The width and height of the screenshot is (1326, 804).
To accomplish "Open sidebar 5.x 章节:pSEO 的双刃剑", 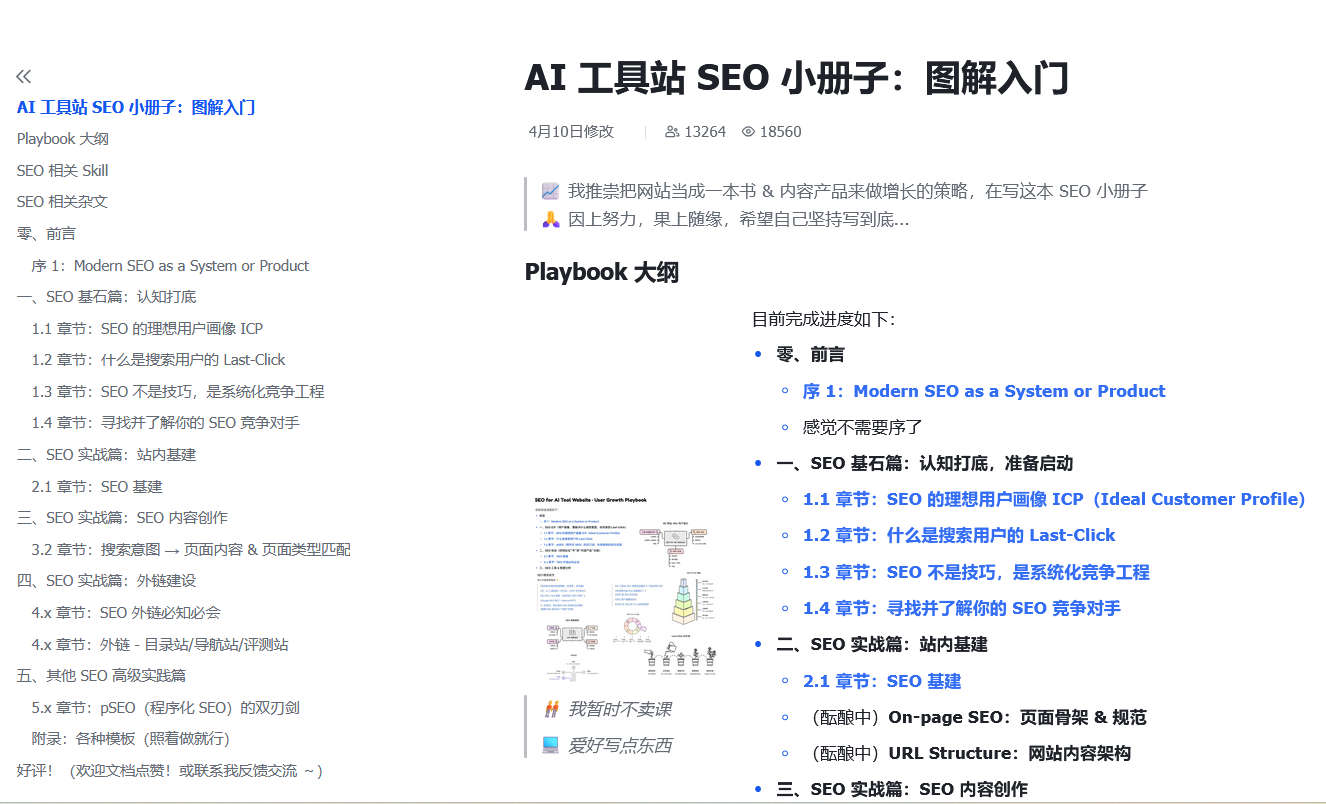I will tap(166, 707).
